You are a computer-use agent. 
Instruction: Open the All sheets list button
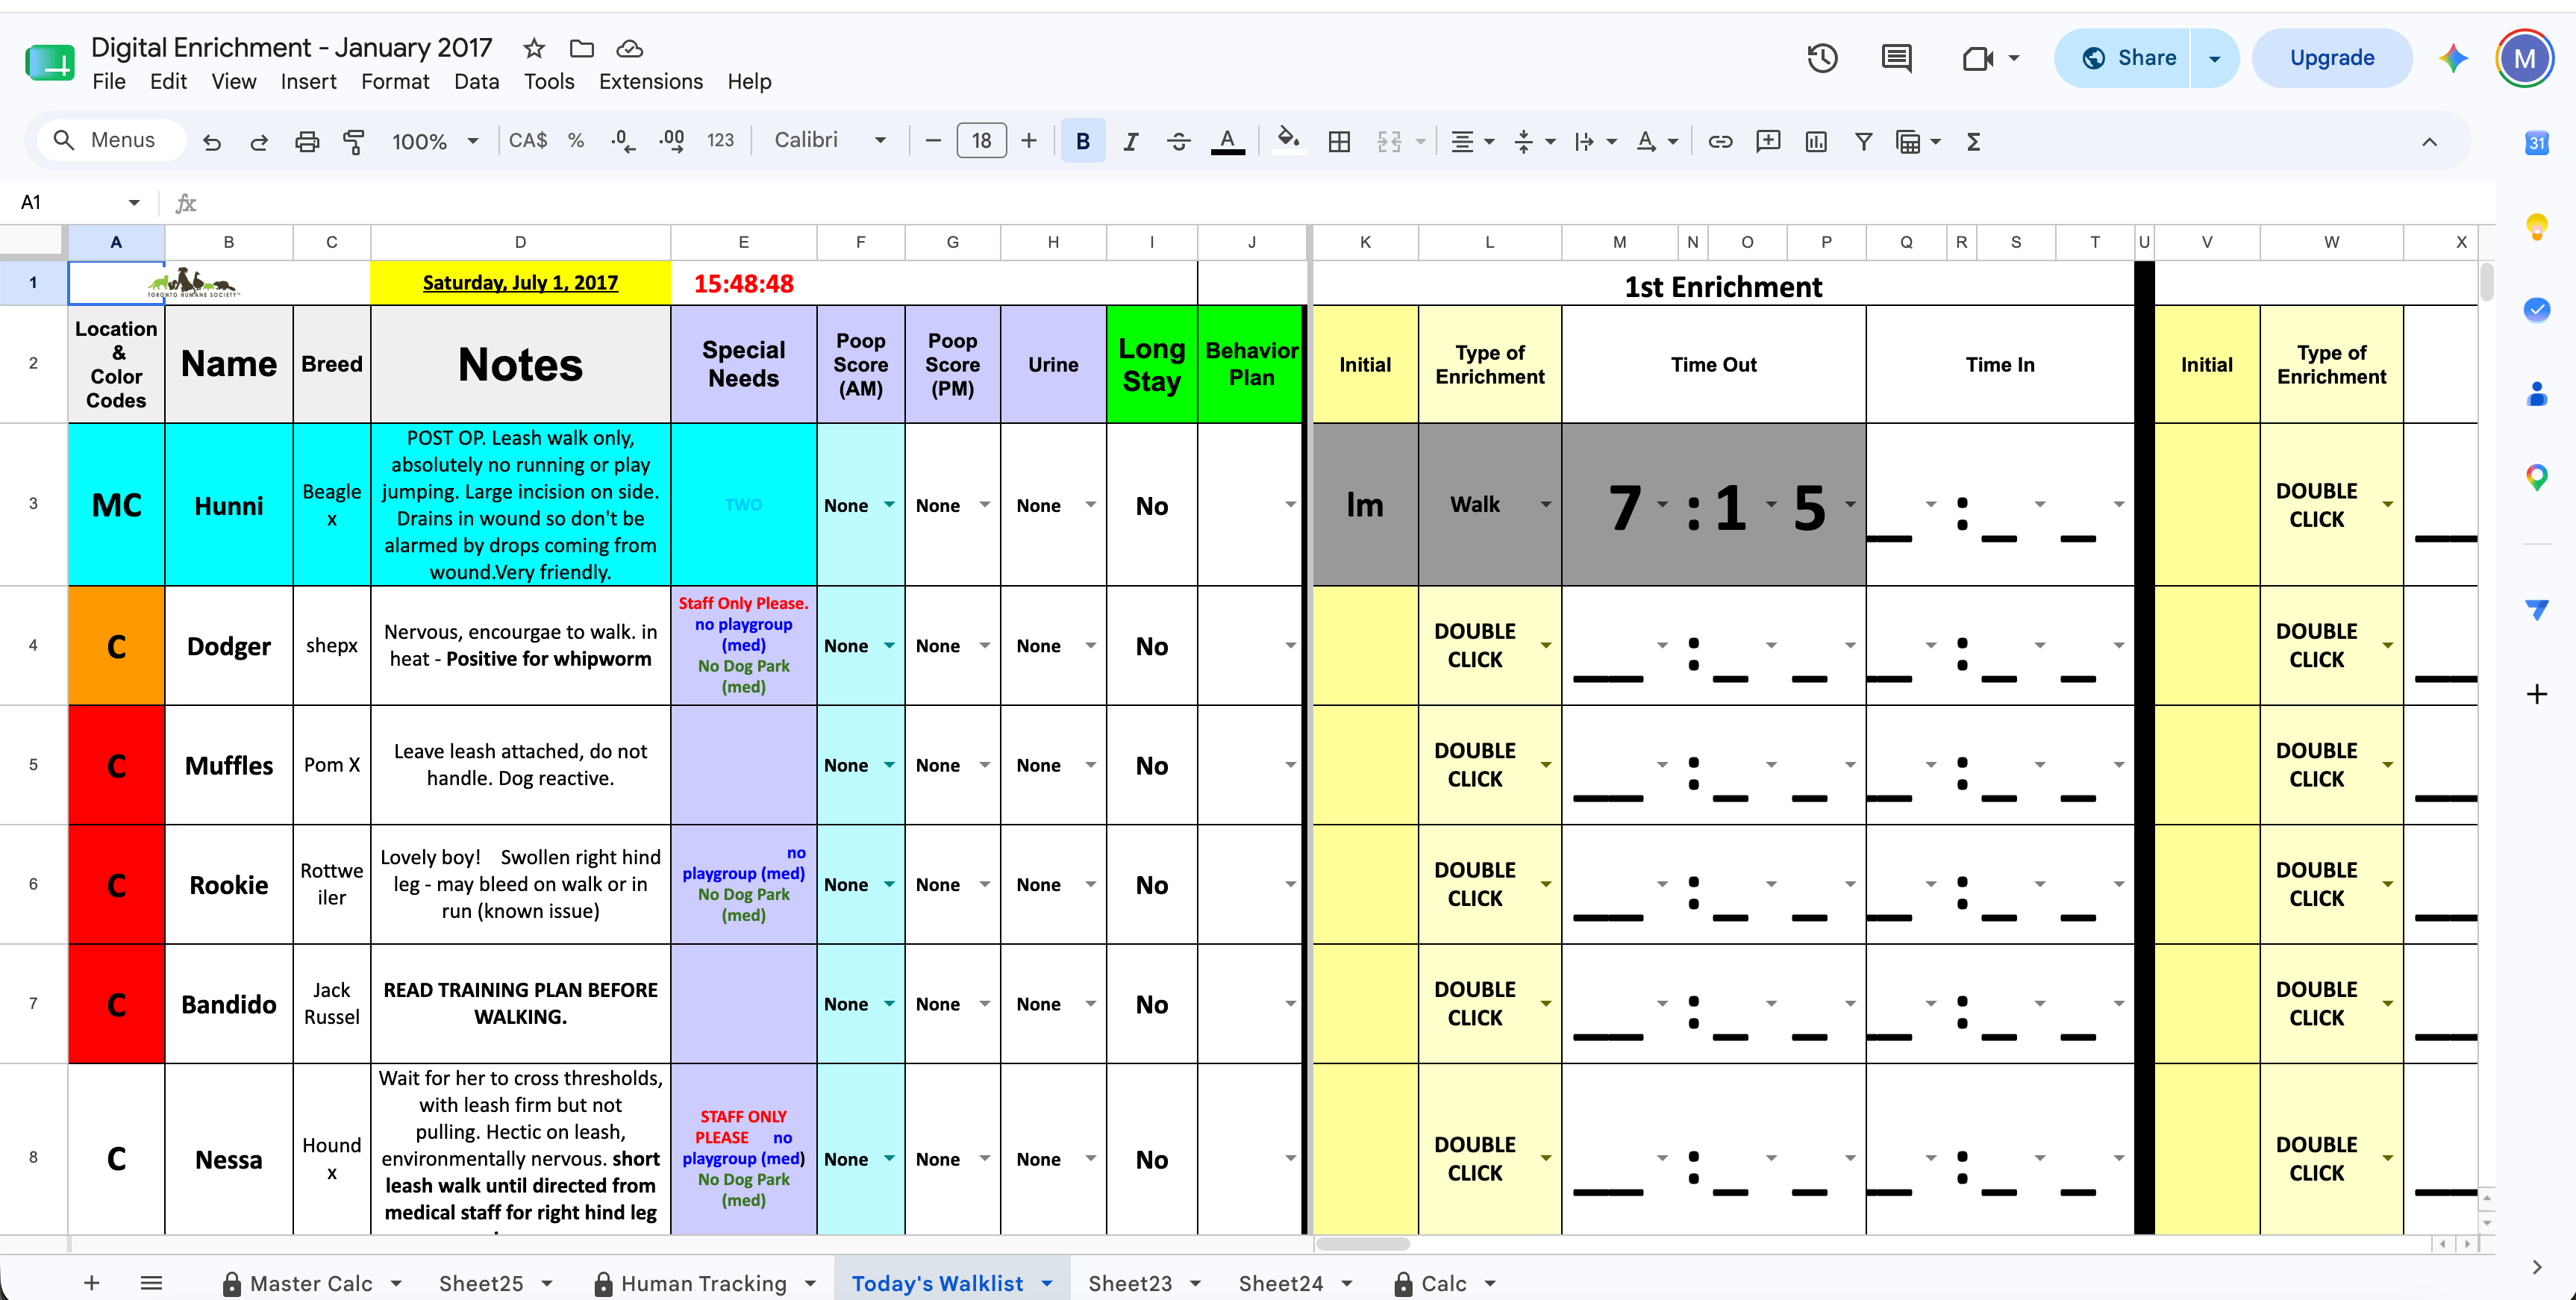point(151,1283)
